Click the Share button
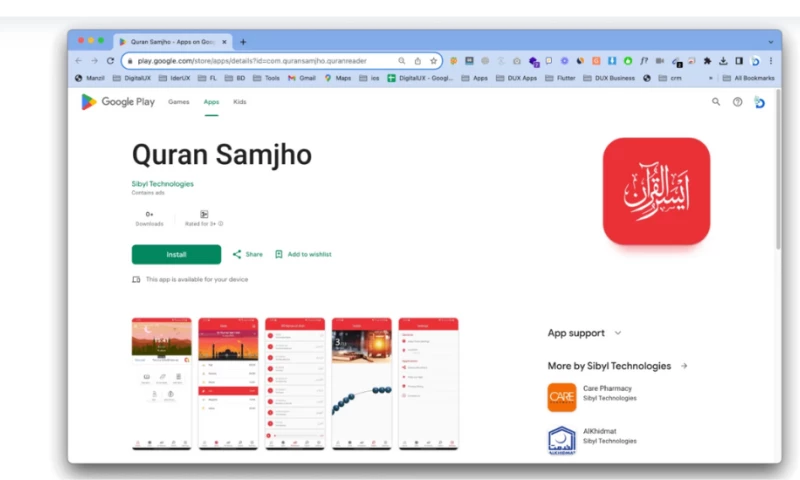 click(x=248, y=254)
